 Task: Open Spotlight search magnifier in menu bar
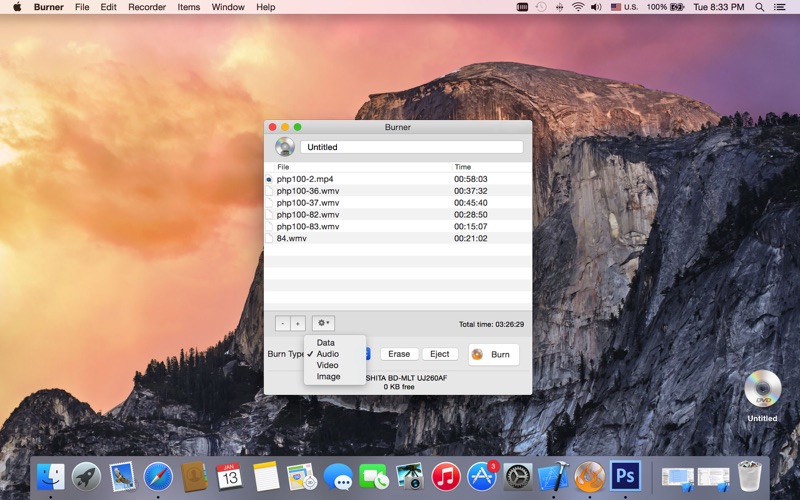[760, 7]
